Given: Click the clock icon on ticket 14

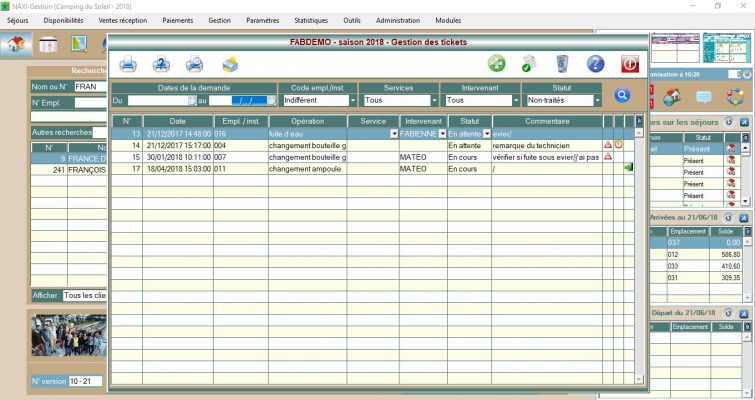Looking at the screenshot, I should pos(618,145).
